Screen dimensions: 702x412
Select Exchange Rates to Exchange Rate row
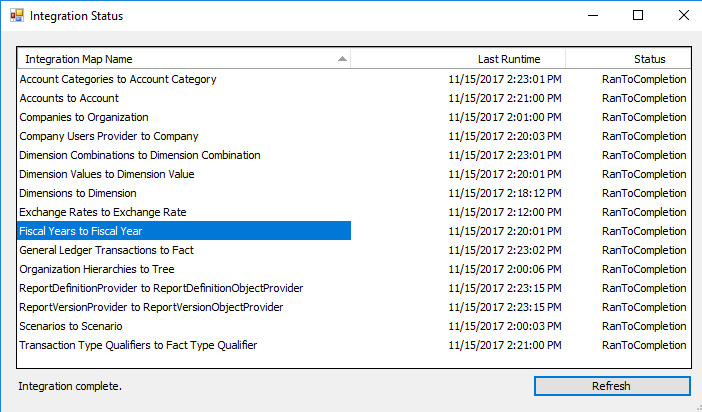coord(354,212)
